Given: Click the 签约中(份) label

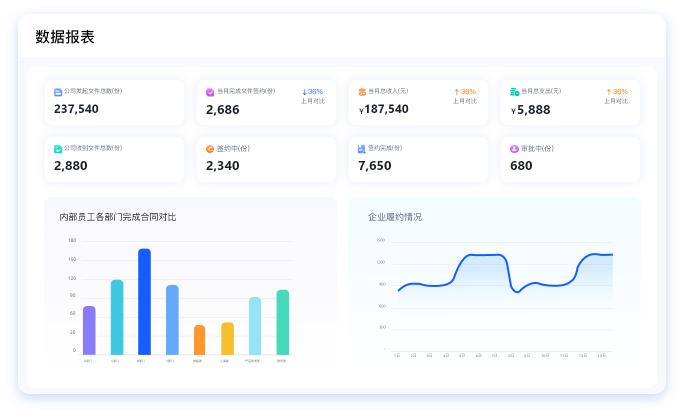Looking at the screenshot, I should point(233,149).
